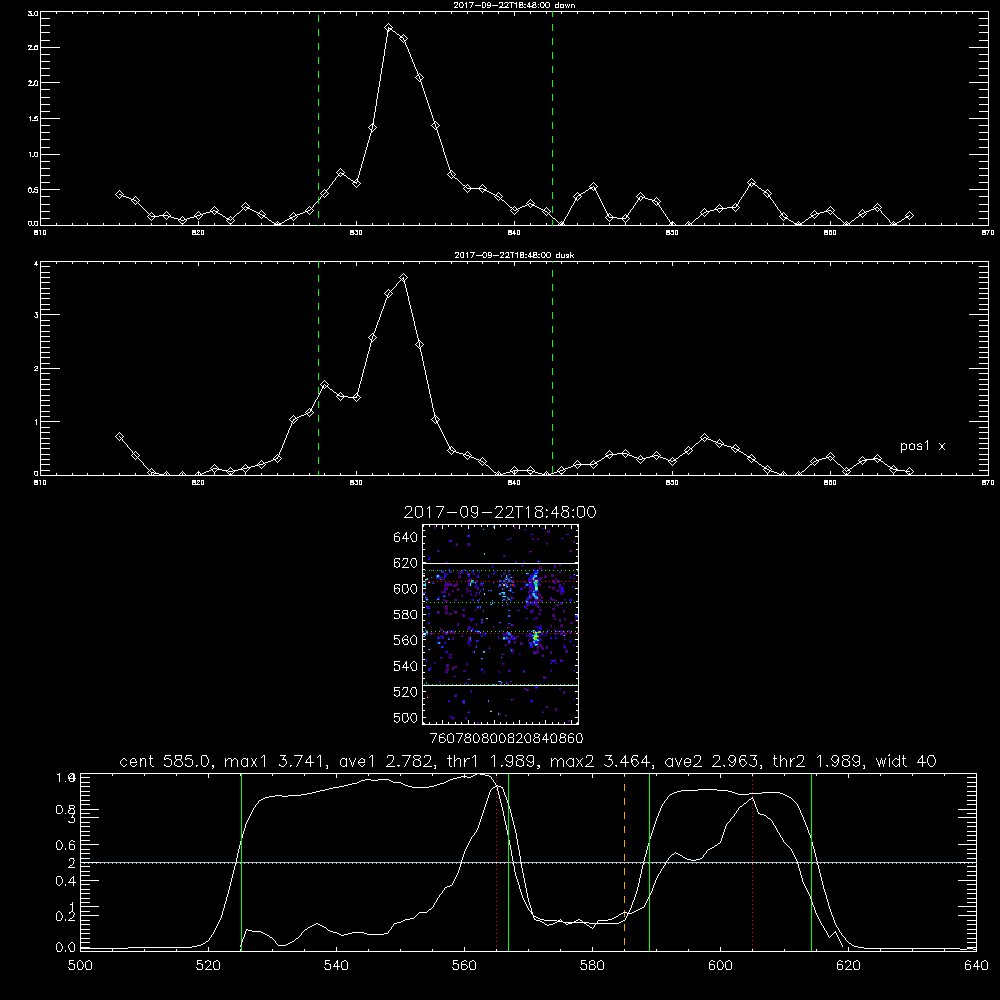Click the heatmap title '2017-09-22T18:48:00'

click(x=500, y=512)
